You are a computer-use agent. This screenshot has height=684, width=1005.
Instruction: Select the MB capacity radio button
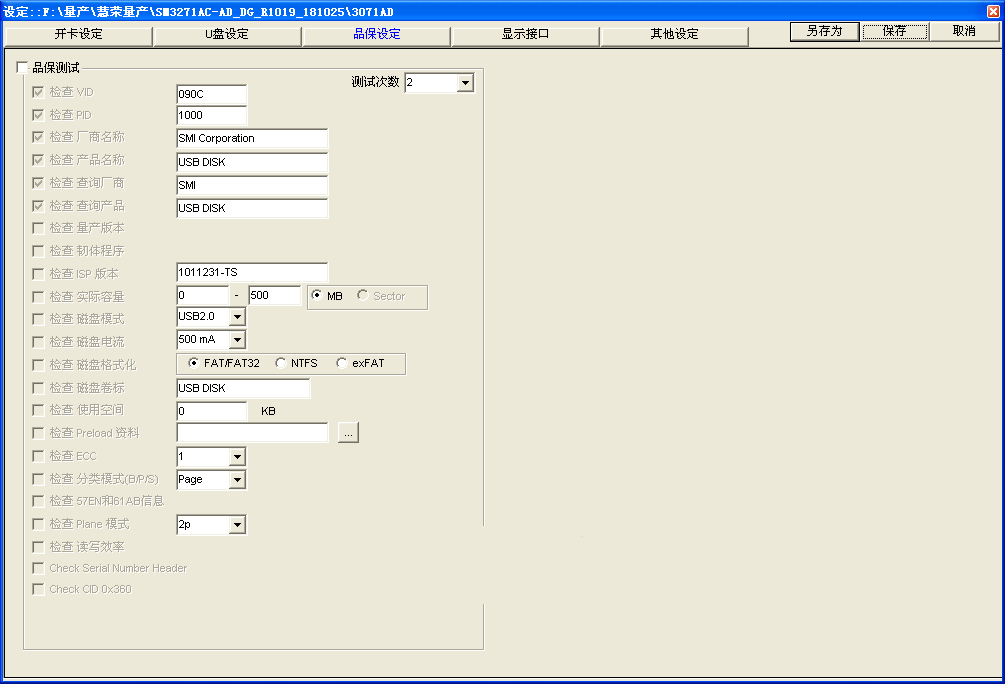point(317,296)
